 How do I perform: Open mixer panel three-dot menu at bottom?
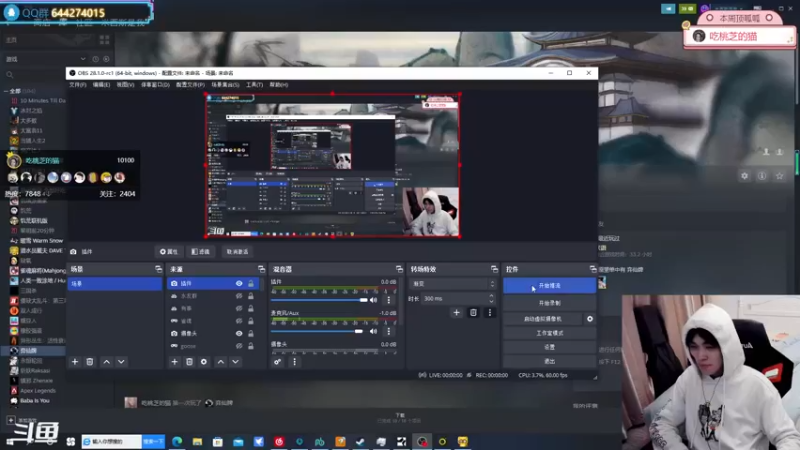point(294,362)
